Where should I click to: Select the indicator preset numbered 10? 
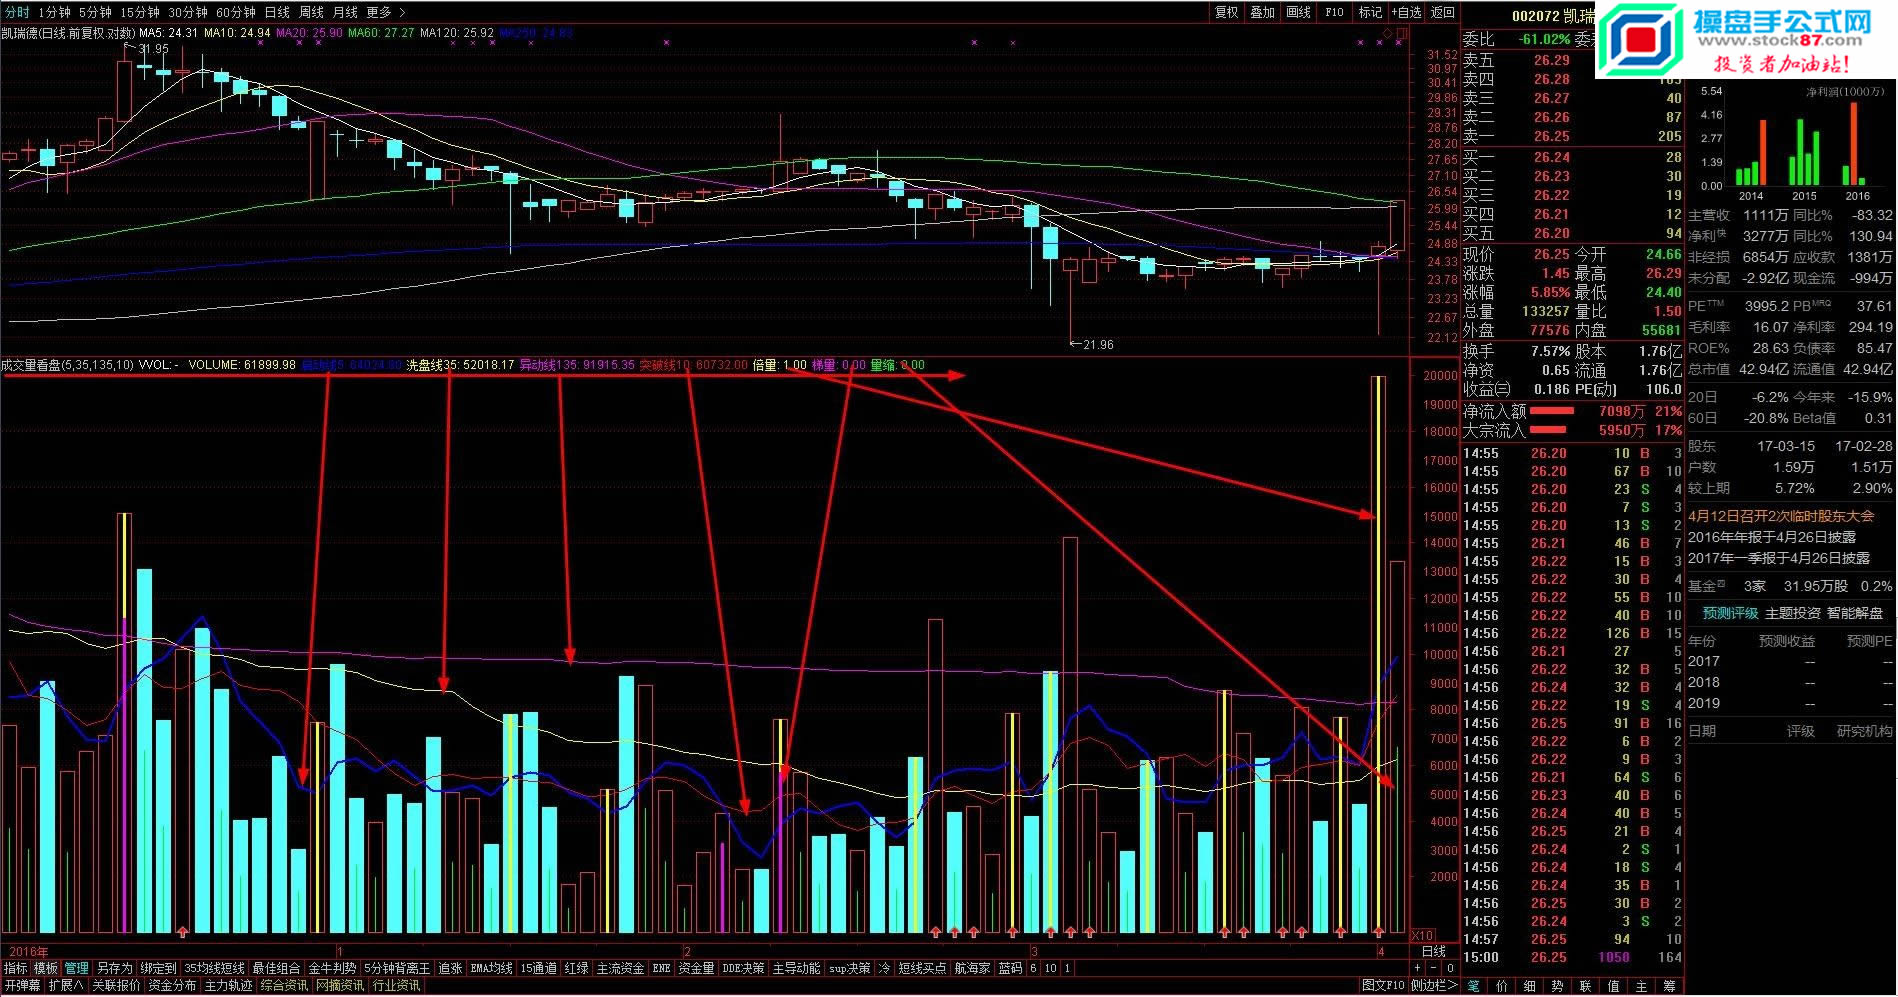[1051, 968]
